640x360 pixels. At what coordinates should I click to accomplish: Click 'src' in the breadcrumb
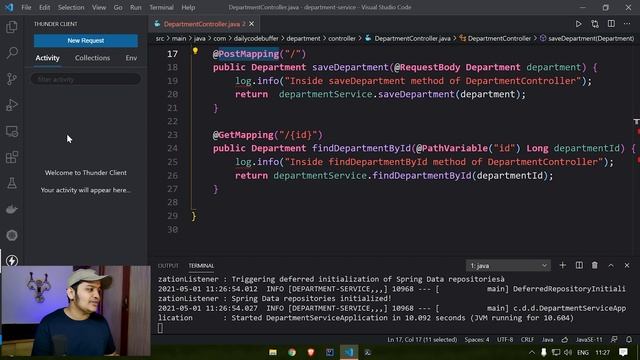(x=160, y=38)
